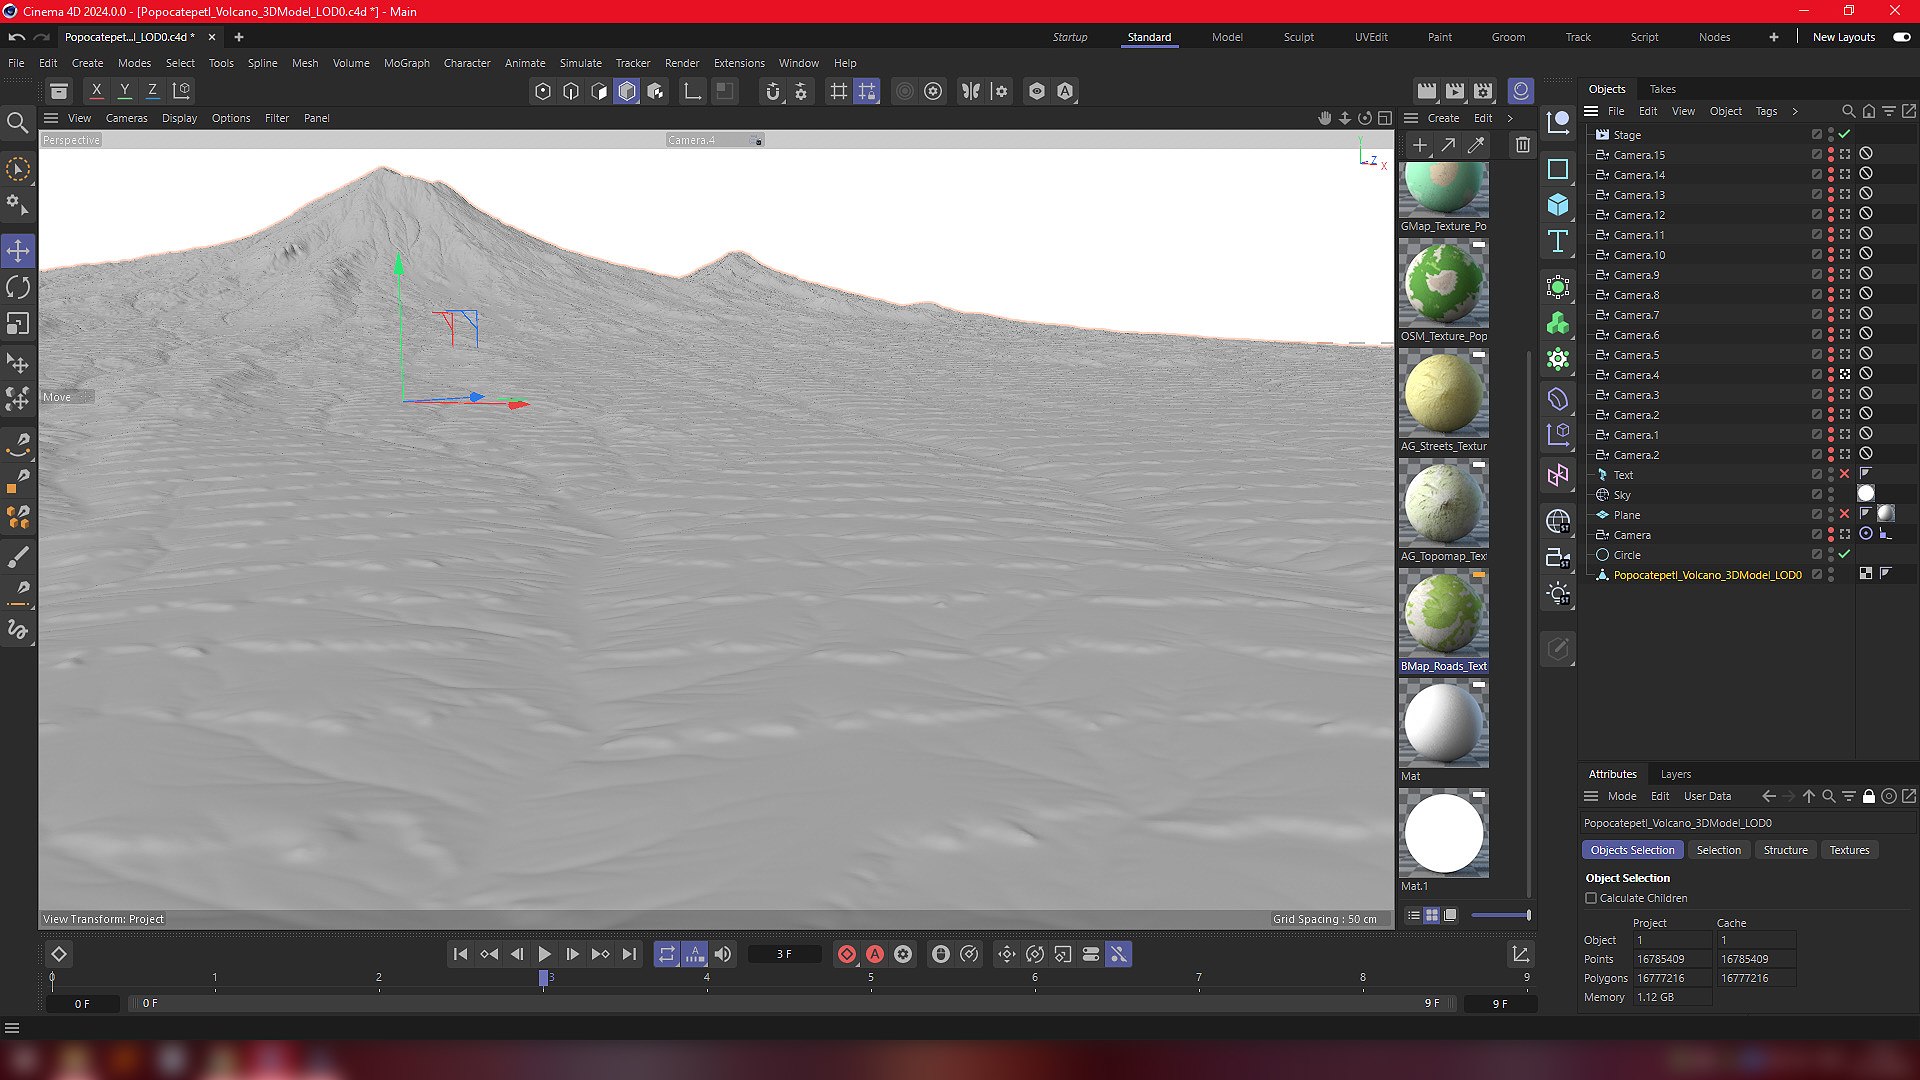Click the search magnifier tool icon
Viewport: 1920px width, 1080px height.
pyautogui.click(x=18, y=123)
